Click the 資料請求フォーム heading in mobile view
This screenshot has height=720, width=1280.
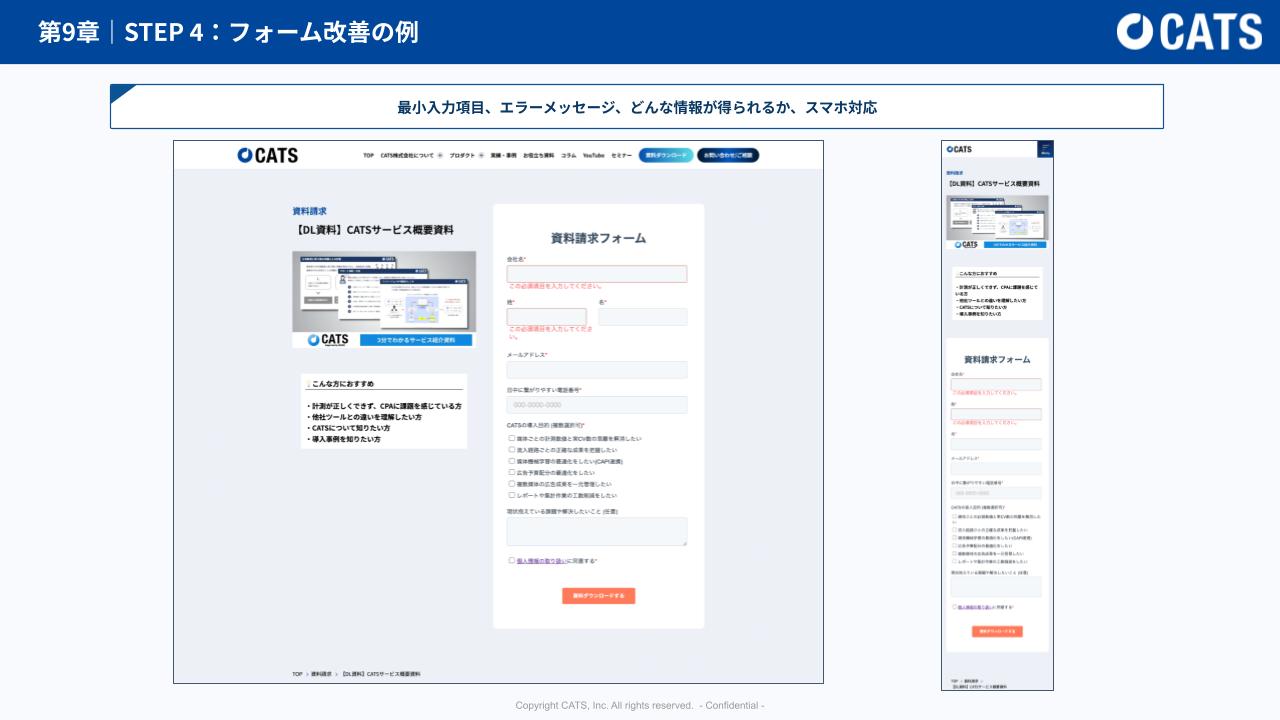(997, 359)
